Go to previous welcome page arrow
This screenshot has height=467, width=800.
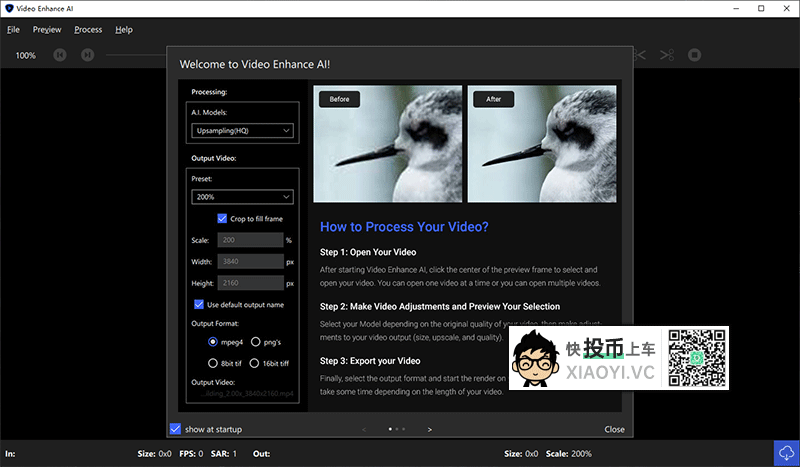click(x=364, y=429)
